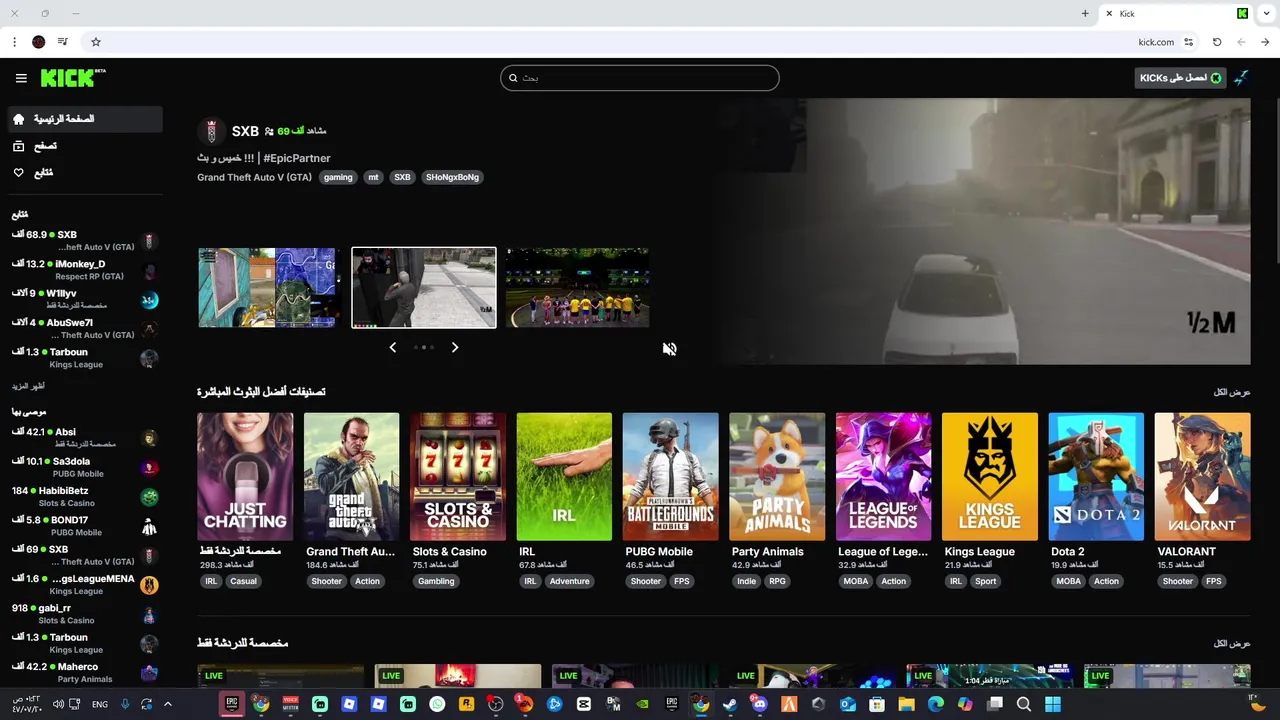1280x720 pixels.
Task: Click the 'gaming' tag on featured stream
Action: click(338, 177)
